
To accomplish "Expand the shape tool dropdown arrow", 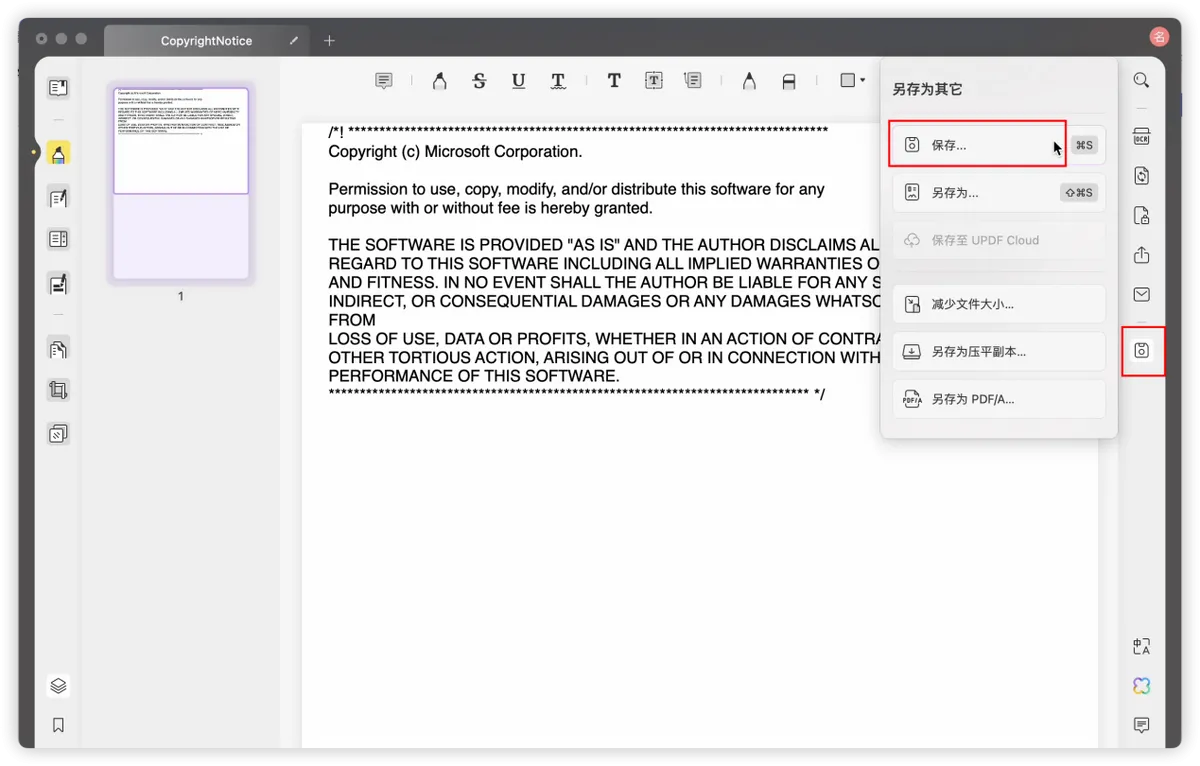I will tap(863, 80).
